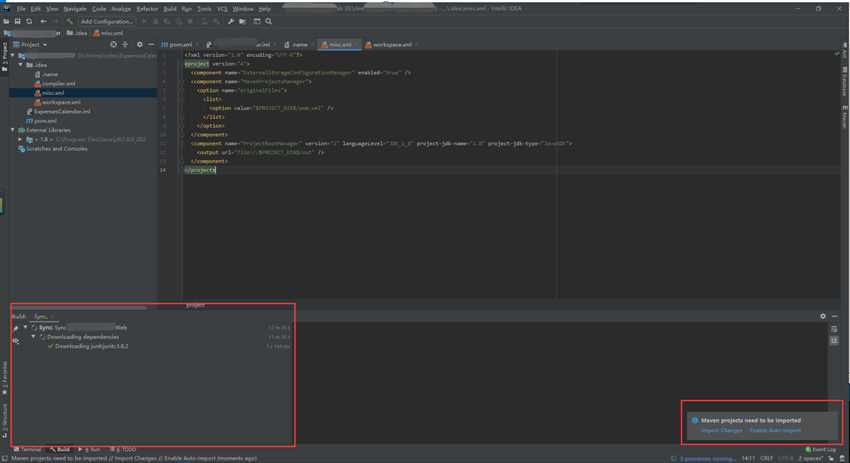Open the Window menu
This screenshot has height=463, width=850.
pyautogui.click(x=243, y=9)
